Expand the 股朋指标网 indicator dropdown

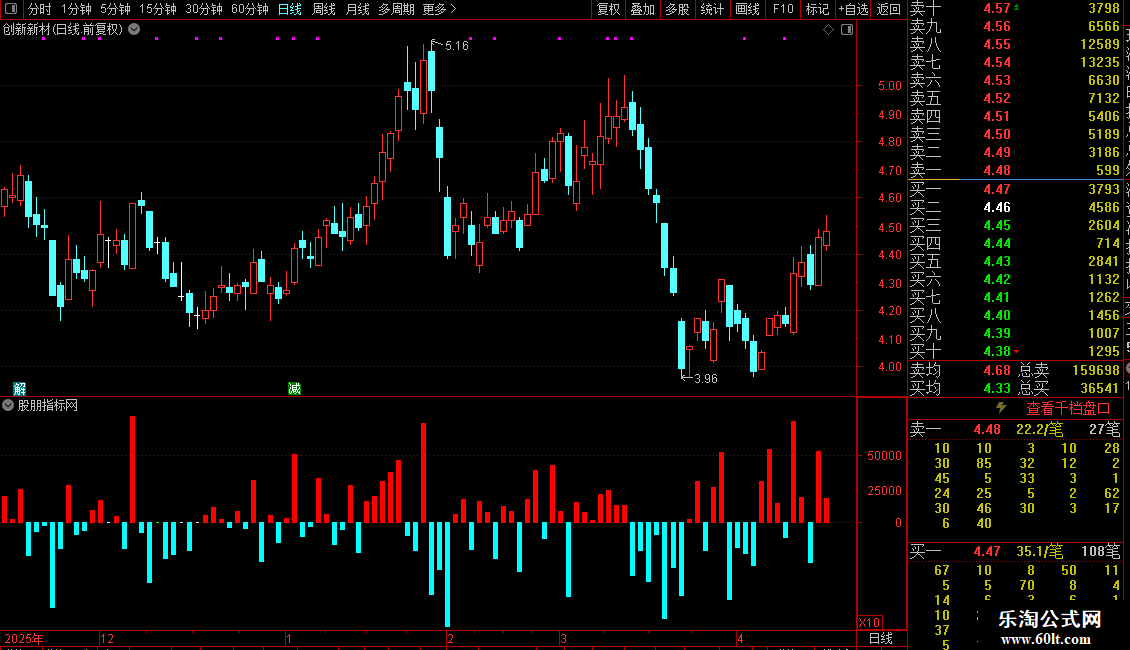coord(8,405)
